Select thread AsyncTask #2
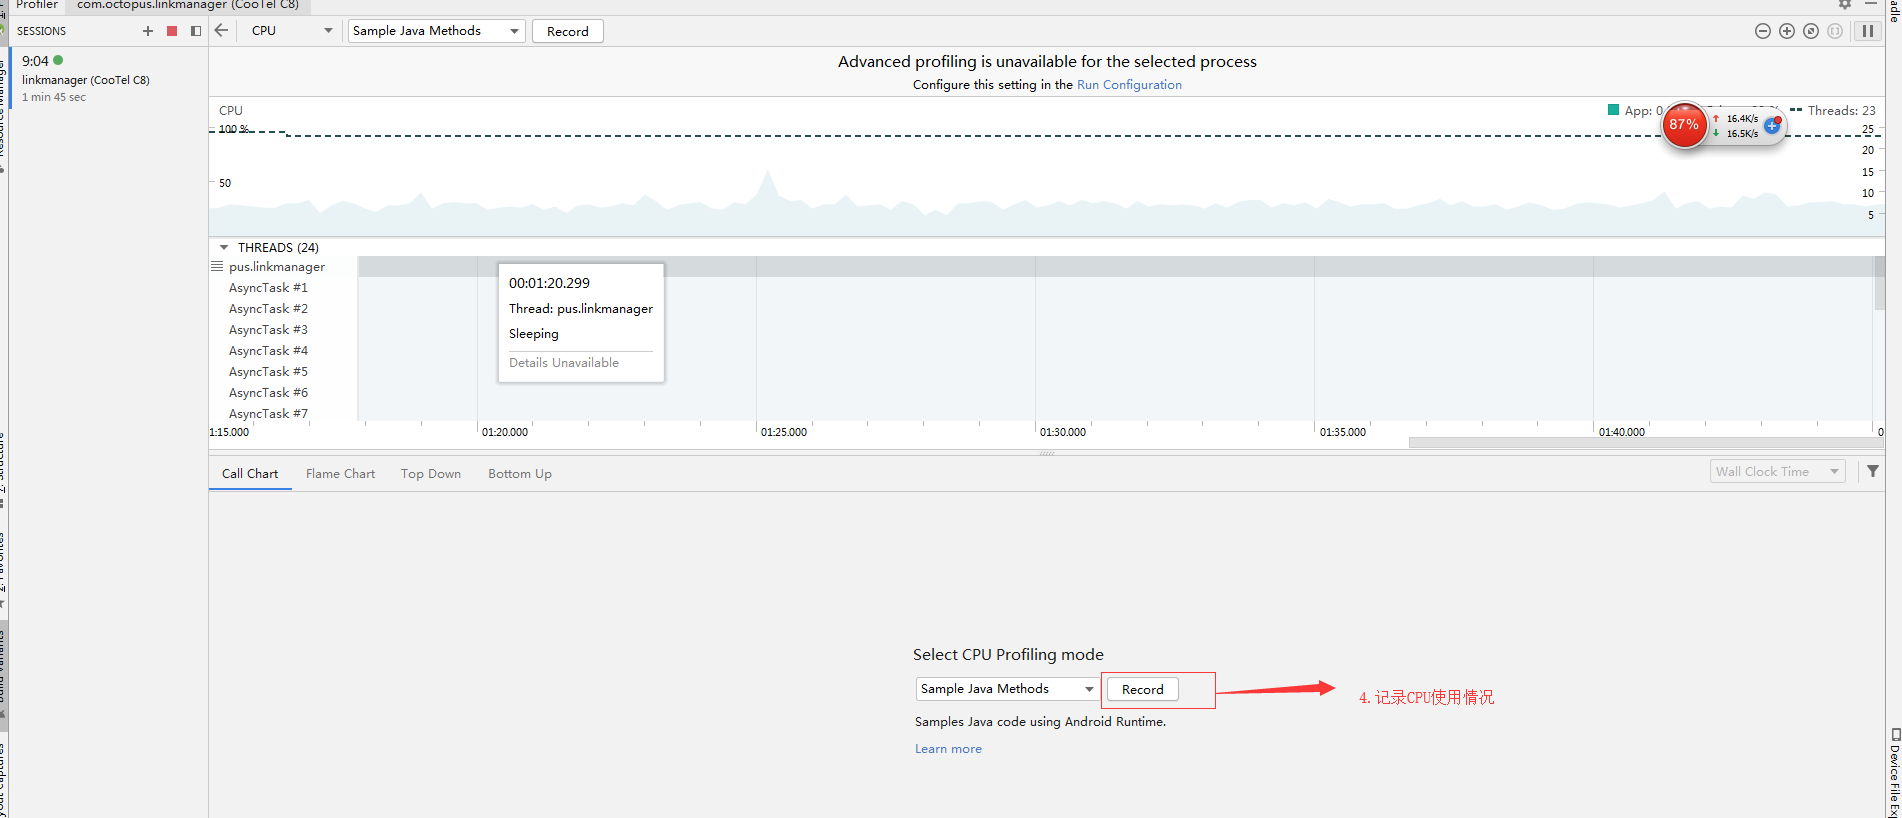Screen dimensions: 1902x818 click(x=268, y=309)
